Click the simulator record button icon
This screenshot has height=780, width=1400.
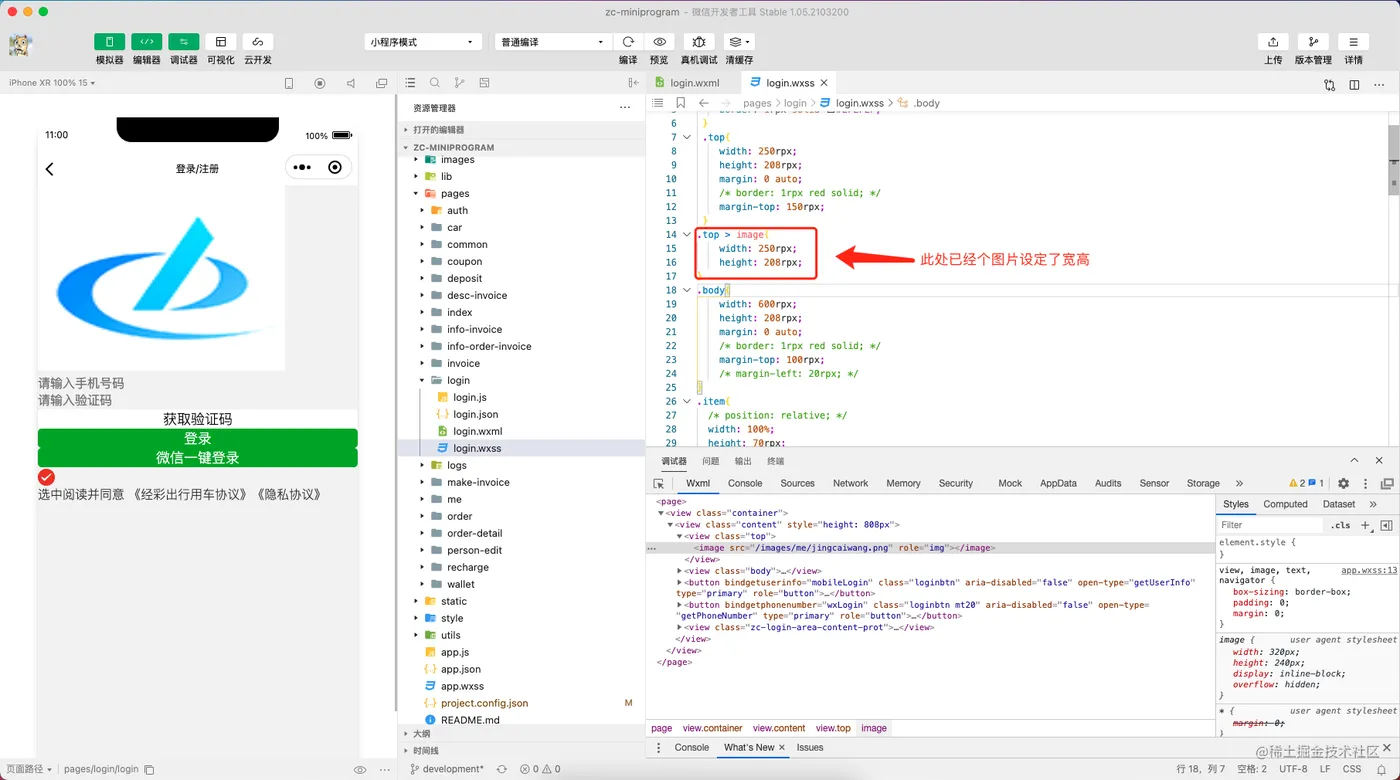tap(320, 84)
